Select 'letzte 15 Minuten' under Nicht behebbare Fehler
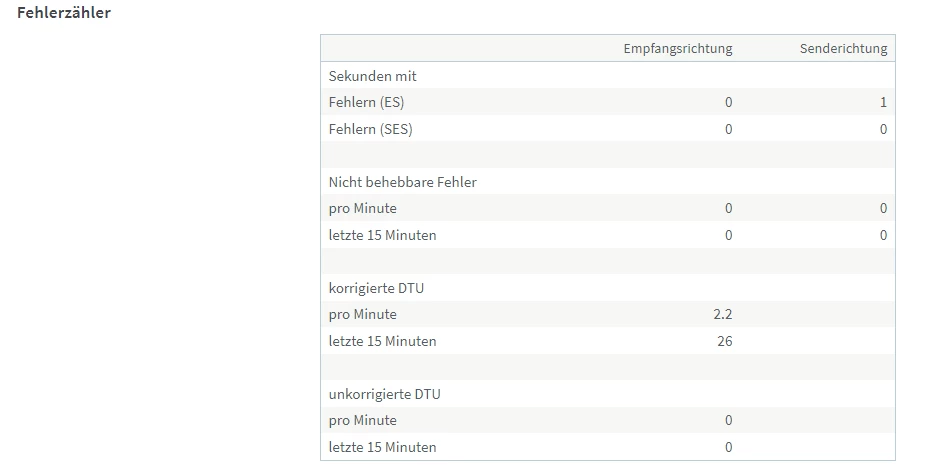Image resolution: width=927 pixels, height=466 pixels. tap(382, 235)
